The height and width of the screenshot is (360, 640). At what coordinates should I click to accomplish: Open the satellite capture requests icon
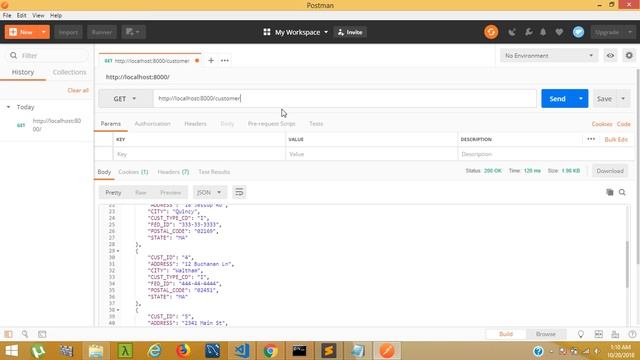(512, 32)
